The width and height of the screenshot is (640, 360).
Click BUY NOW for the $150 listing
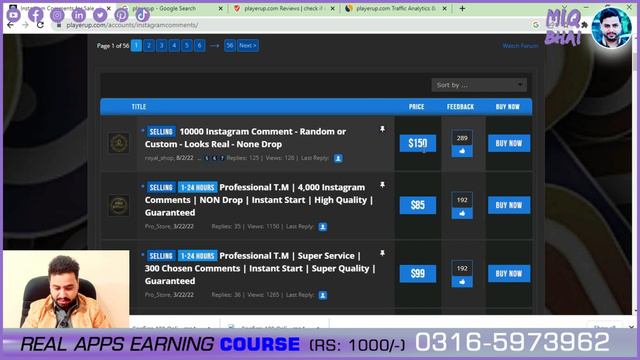coord(509,143)
